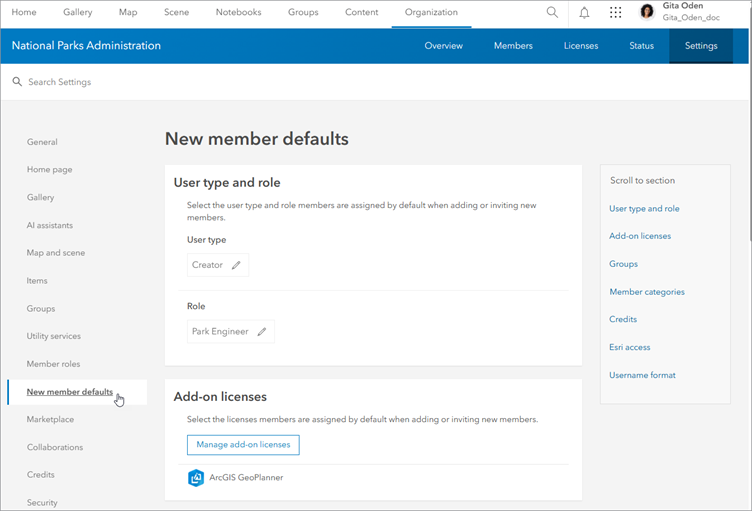Screen dimensions: 752x511
Task: Switch to the Members tab
Action: coord(513,46)
